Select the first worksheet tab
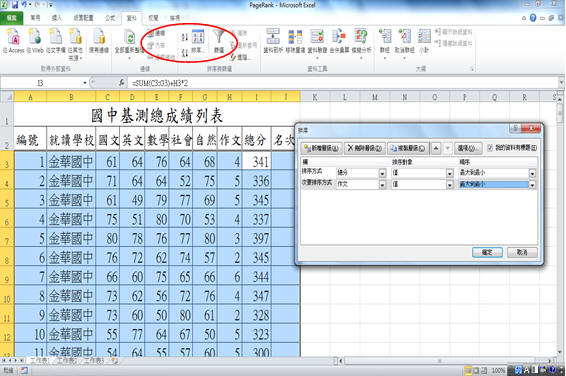This screenshot has width=566, height=376. pos(39,360)
